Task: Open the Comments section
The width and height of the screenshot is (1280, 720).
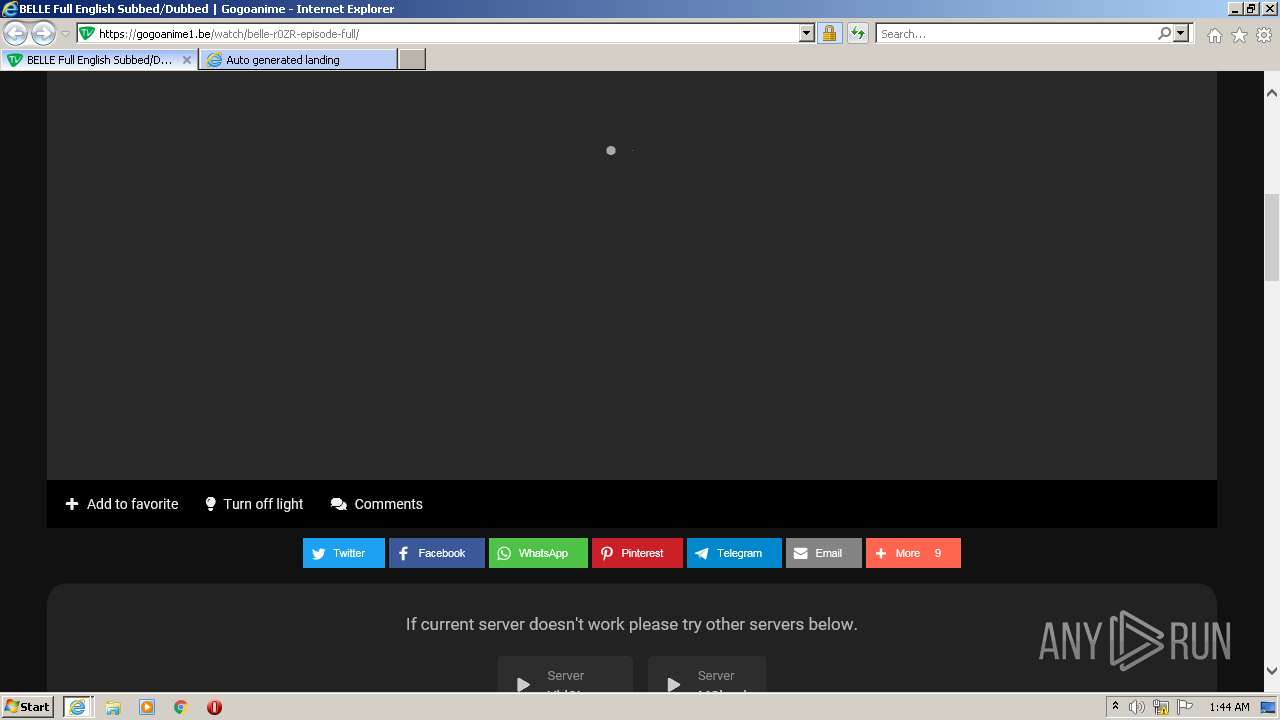Action: tap(377, 504)
